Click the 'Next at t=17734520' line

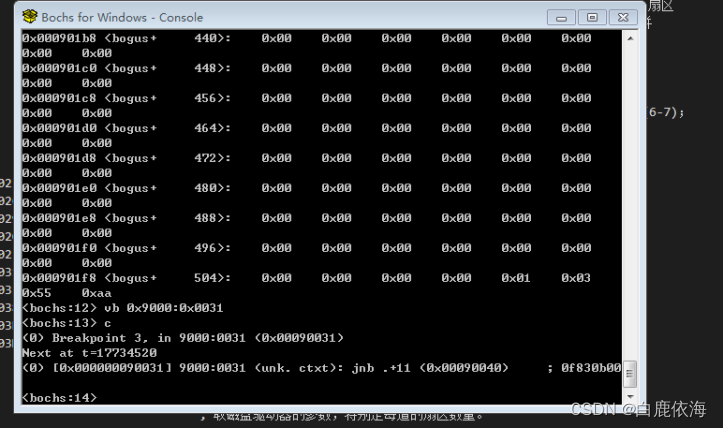89,353
